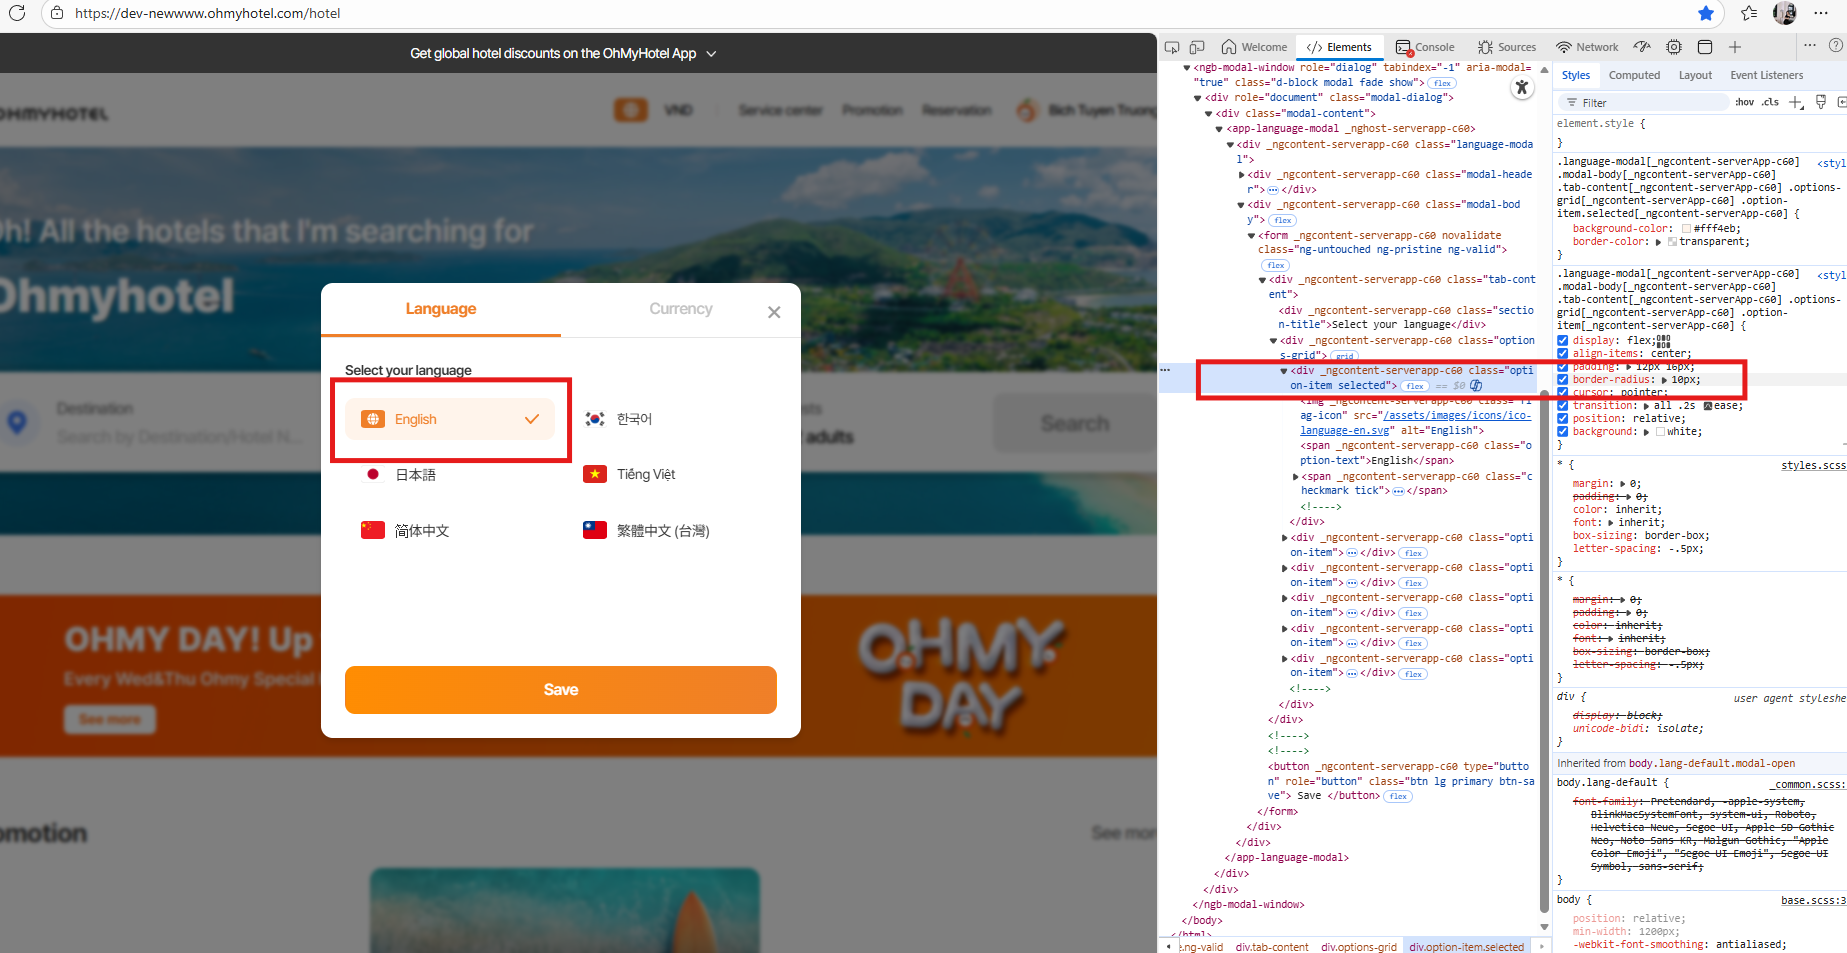Collapse the div role="document" modal-dialog node

click(x=1198, y=98)
